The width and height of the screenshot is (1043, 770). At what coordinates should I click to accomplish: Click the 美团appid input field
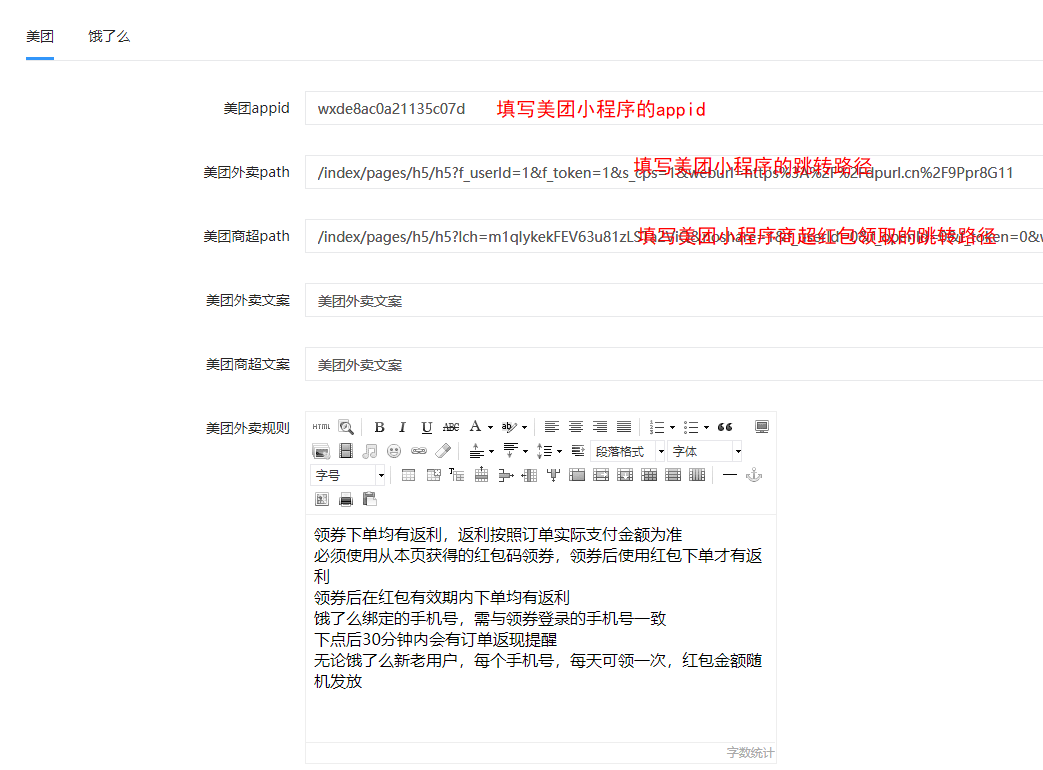point(674,108)
